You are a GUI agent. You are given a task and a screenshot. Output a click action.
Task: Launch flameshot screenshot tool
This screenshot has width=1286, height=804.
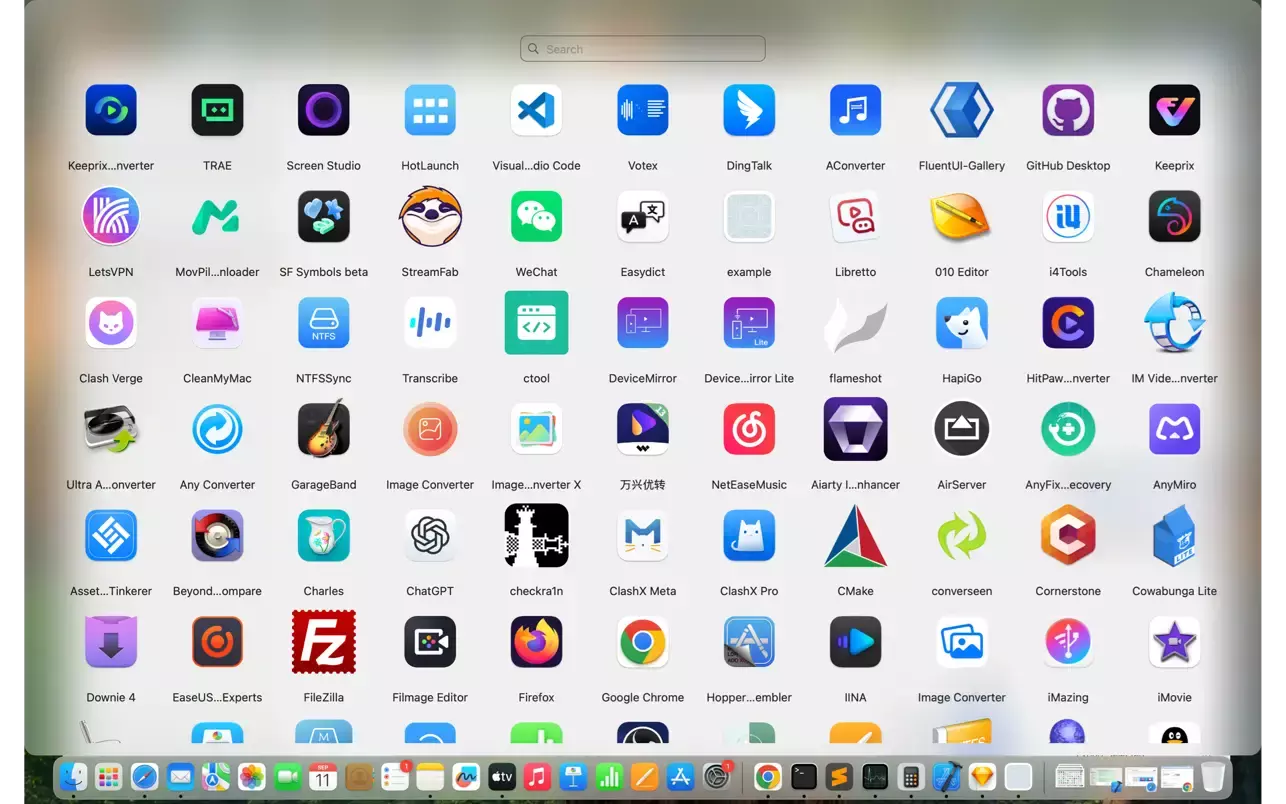coord(855,323)
